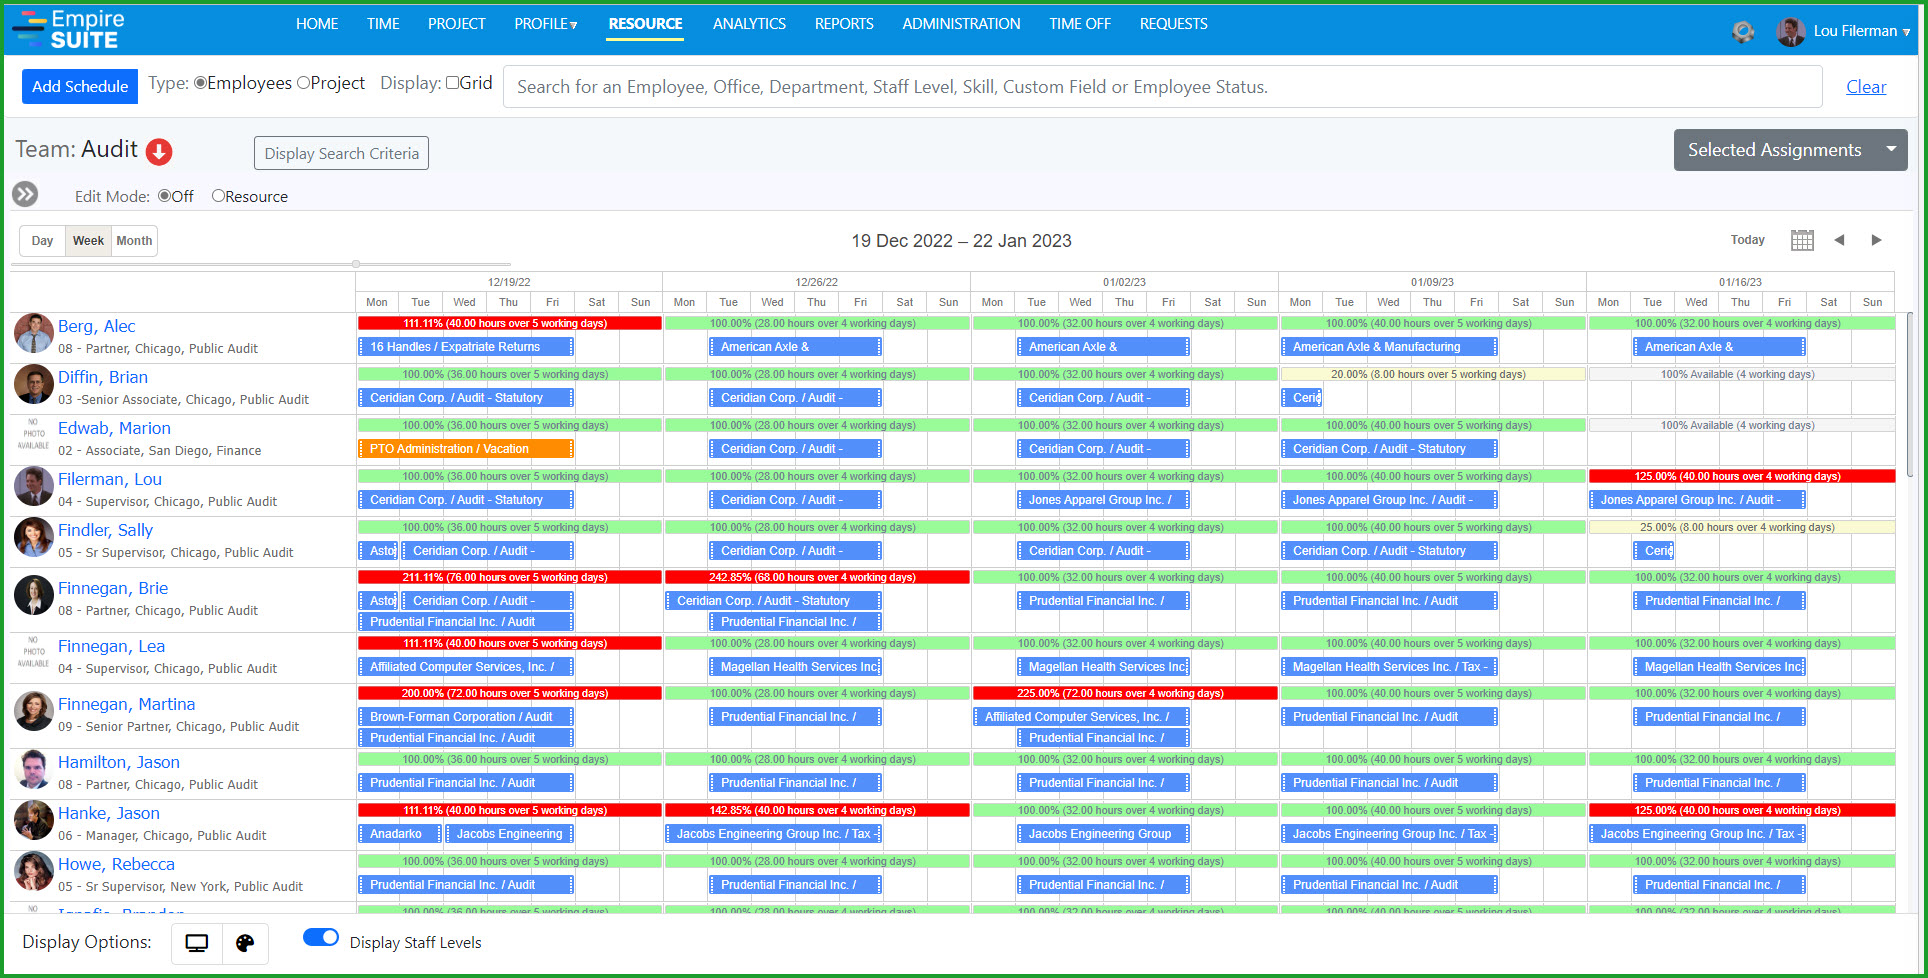The height and width of the screenshot is (978, 1928).
Task: Open the REQUESTS menu
Action: (x=1173, y=24)
